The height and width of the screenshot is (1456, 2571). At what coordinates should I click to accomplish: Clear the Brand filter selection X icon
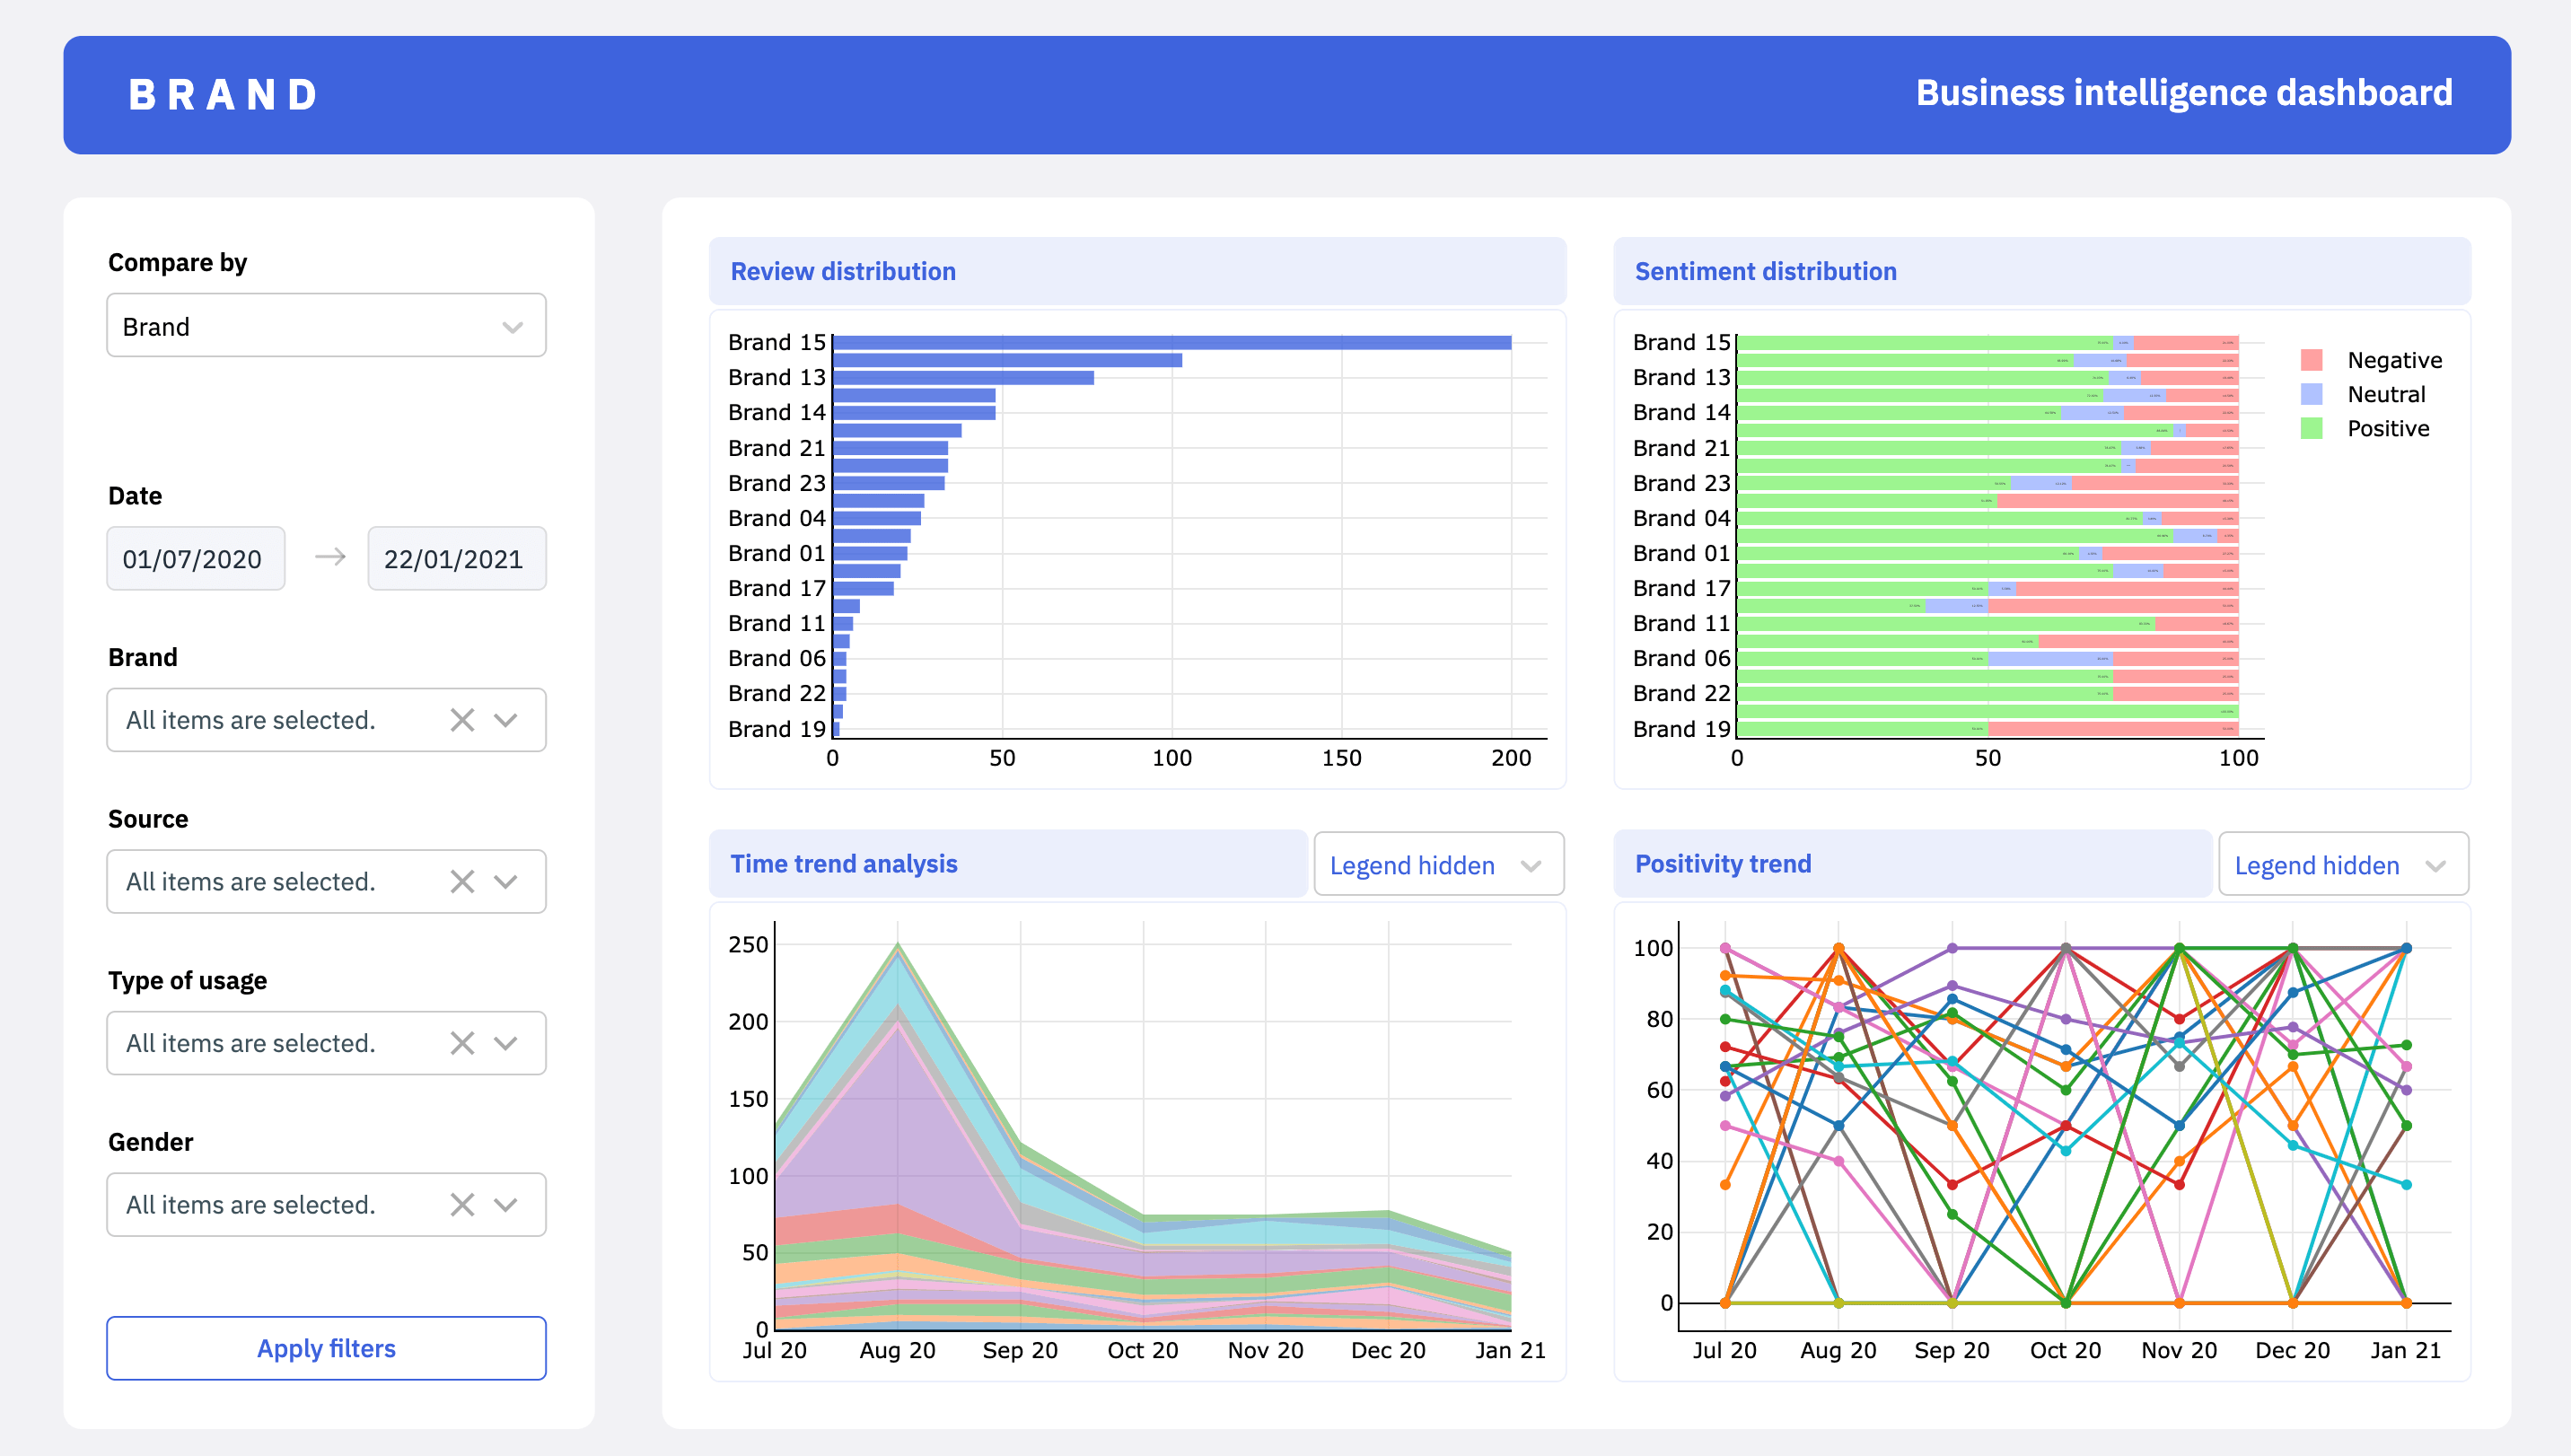[461, 720]
